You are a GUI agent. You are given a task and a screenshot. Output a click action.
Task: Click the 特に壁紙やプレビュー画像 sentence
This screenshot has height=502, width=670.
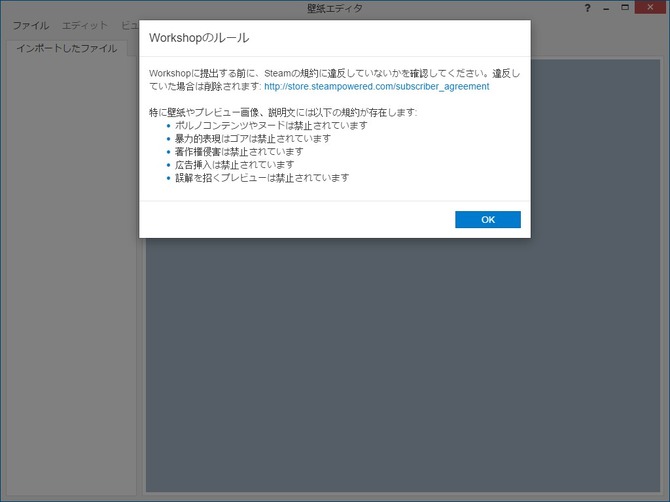pyautogui.click(x=283, y=112)
